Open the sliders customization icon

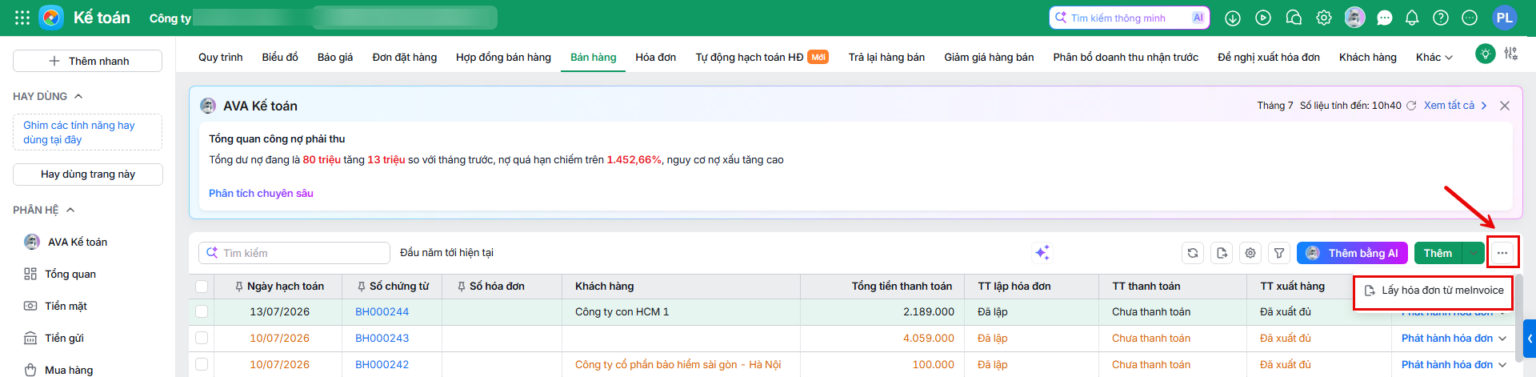tap(1510, 54)
